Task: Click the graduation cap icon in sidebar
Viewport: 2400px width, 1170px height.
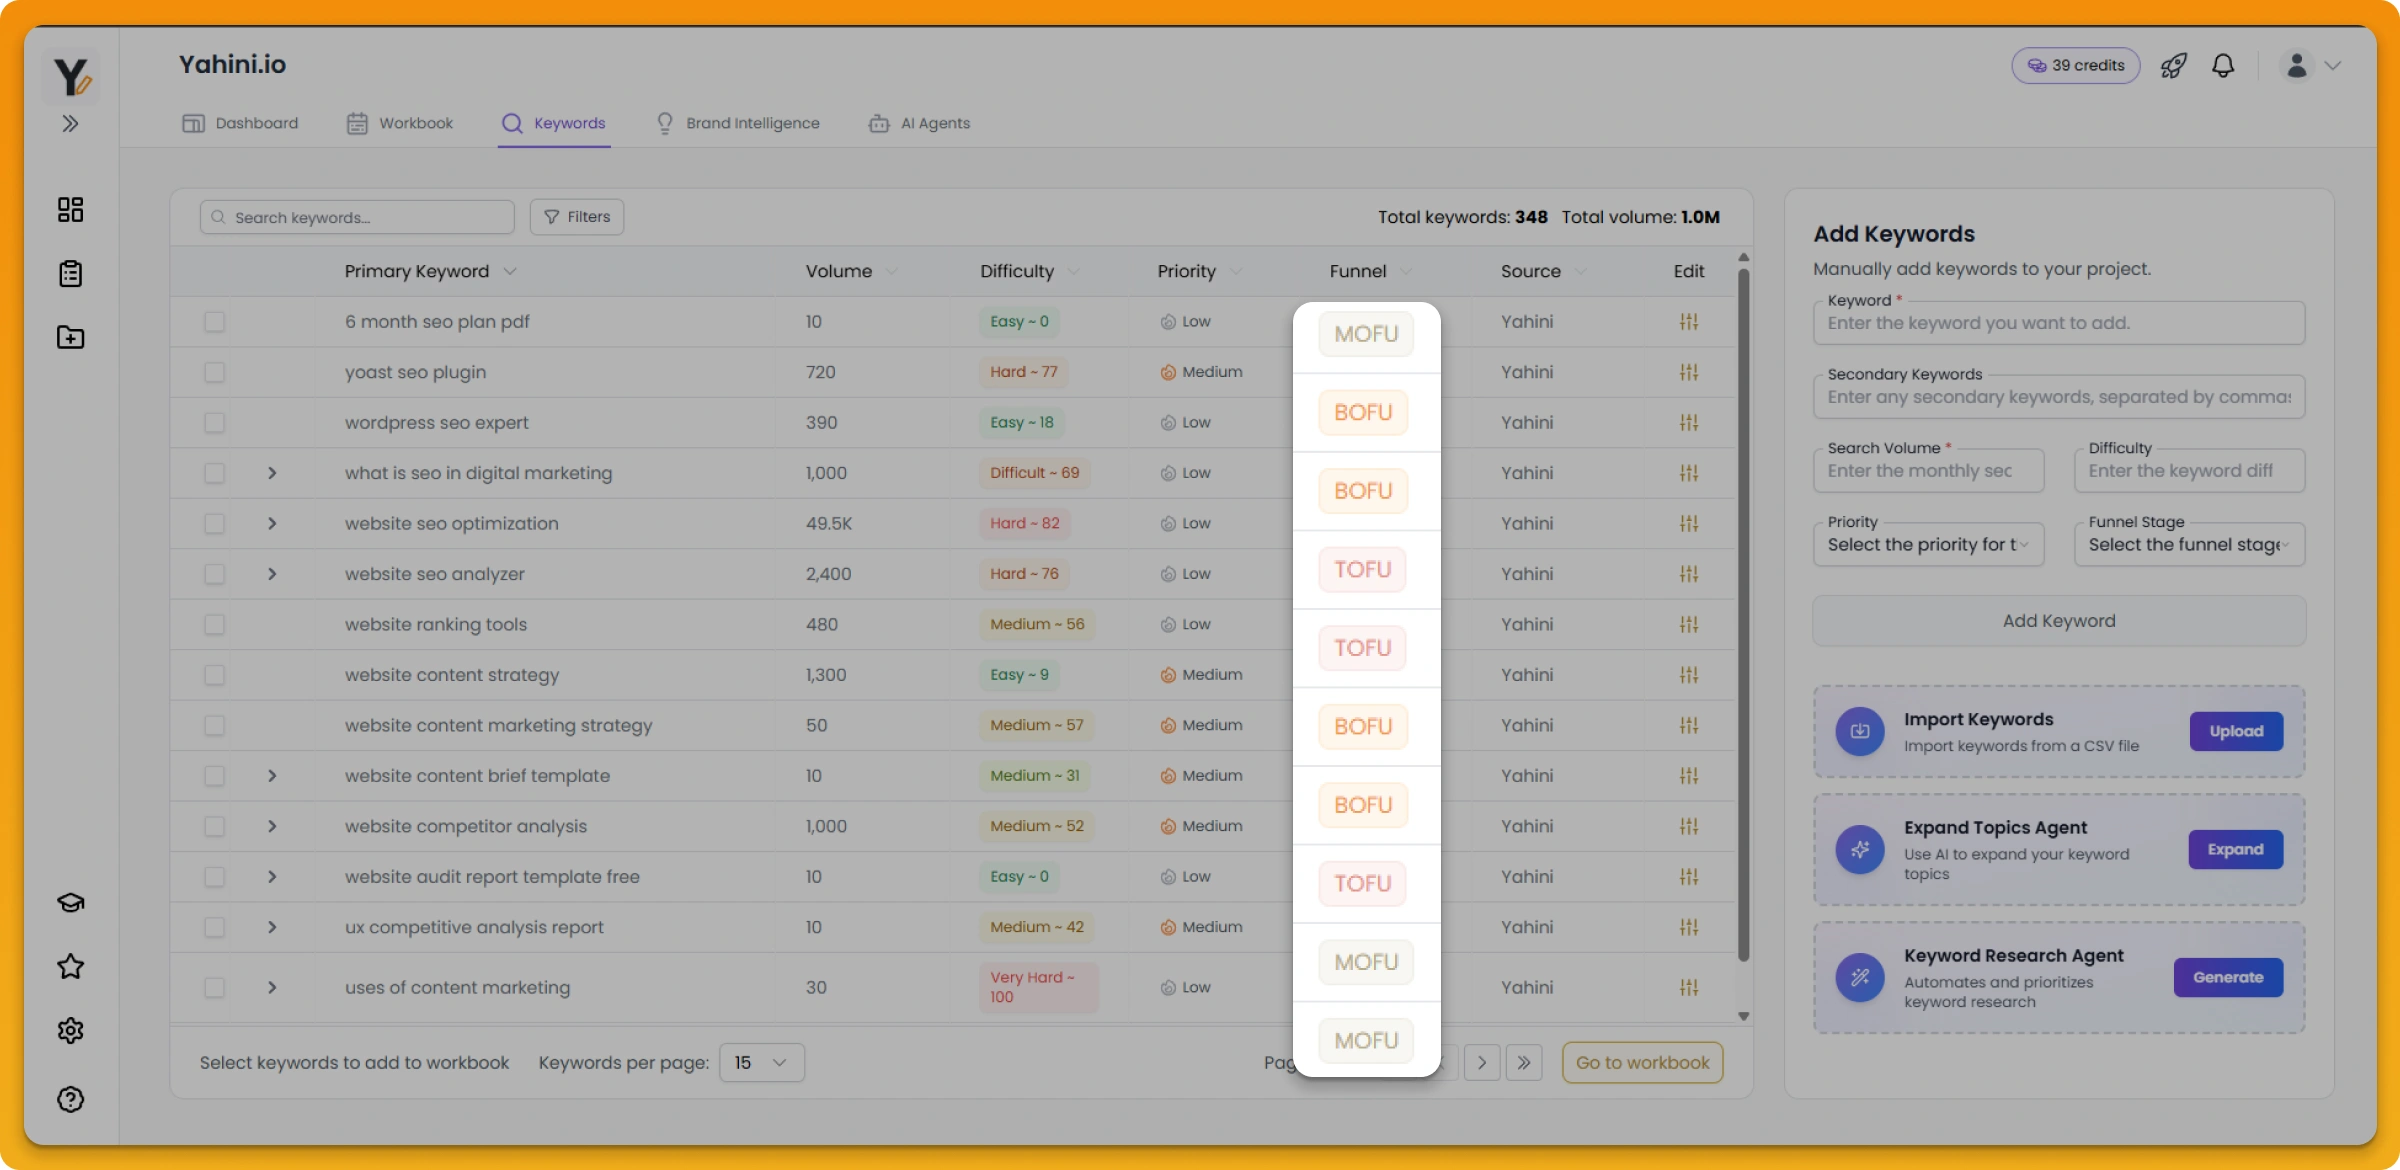Action: coord(70,902)
